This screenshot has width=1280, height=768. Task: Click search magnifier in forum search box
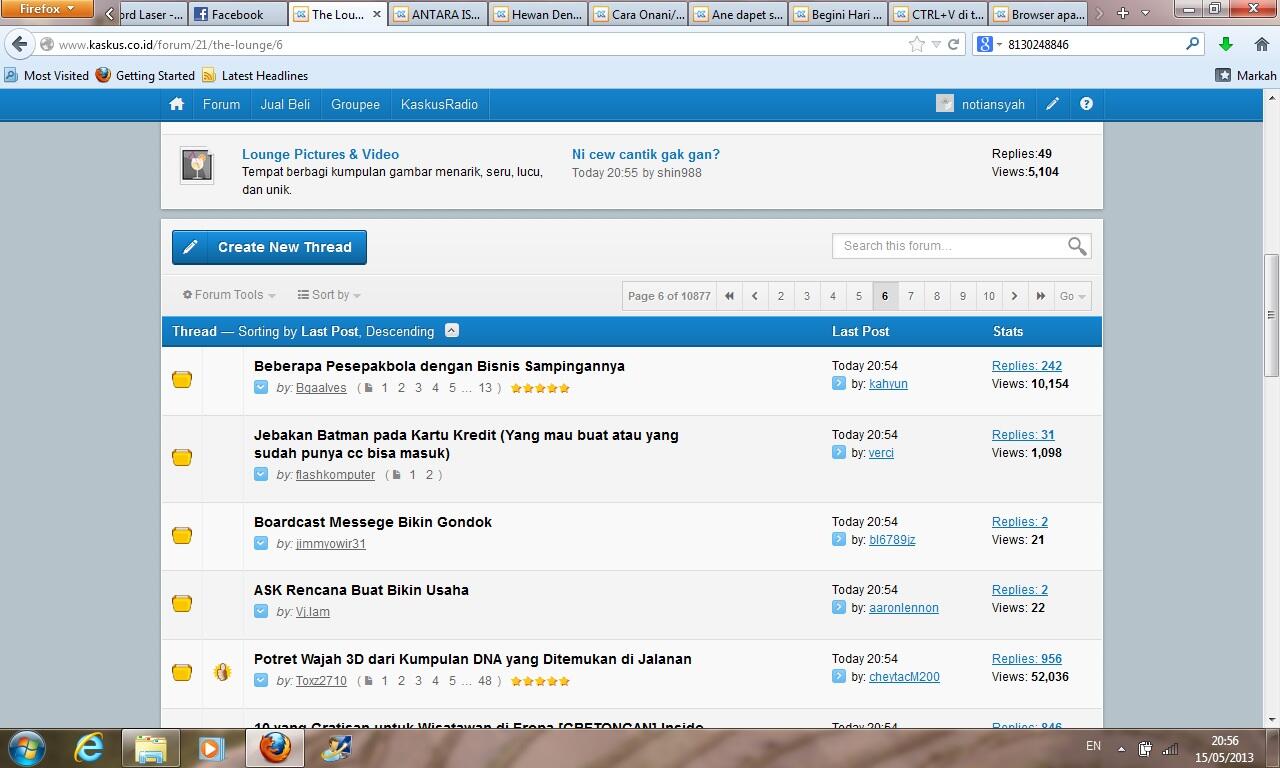click(1077, 246)
